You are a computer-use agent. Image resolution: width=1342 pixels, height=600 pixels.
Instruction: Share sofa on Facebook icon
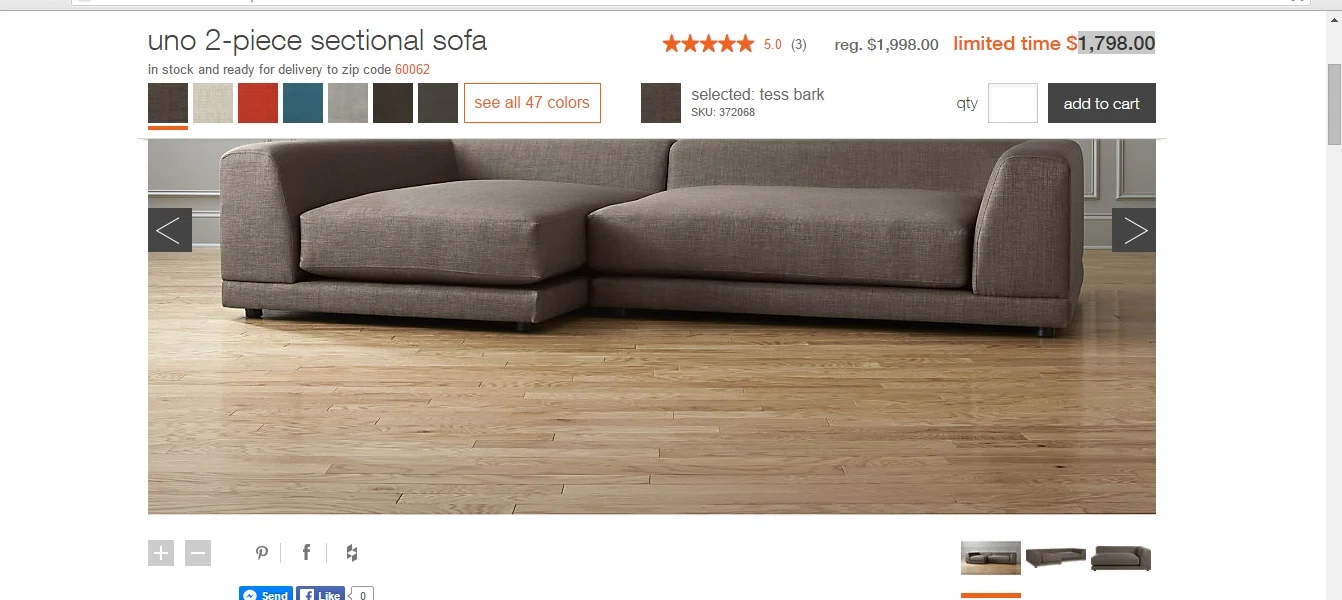306,553
